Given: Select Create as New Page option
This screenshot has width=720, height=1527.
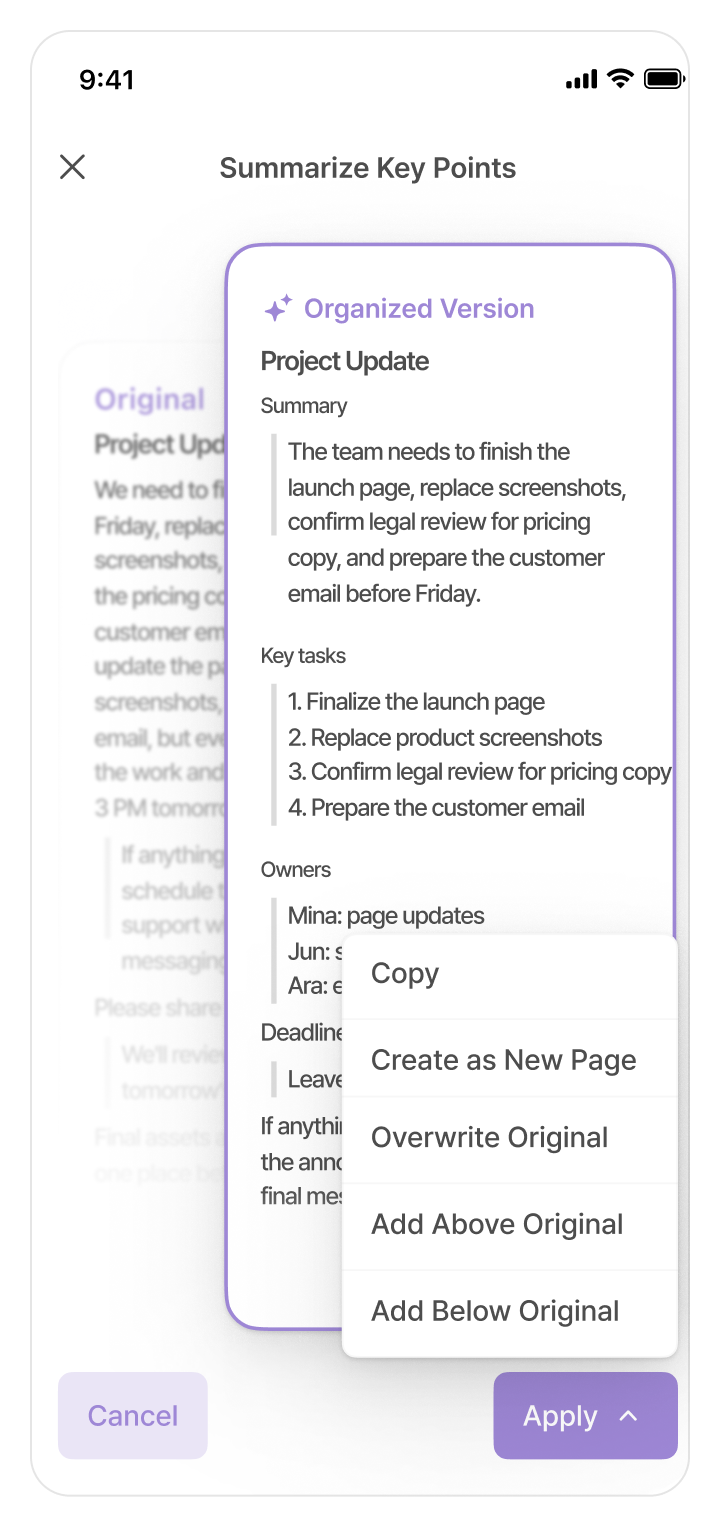Looking at the screenshot, I should pyautogui.click(x=503, y=1060).
